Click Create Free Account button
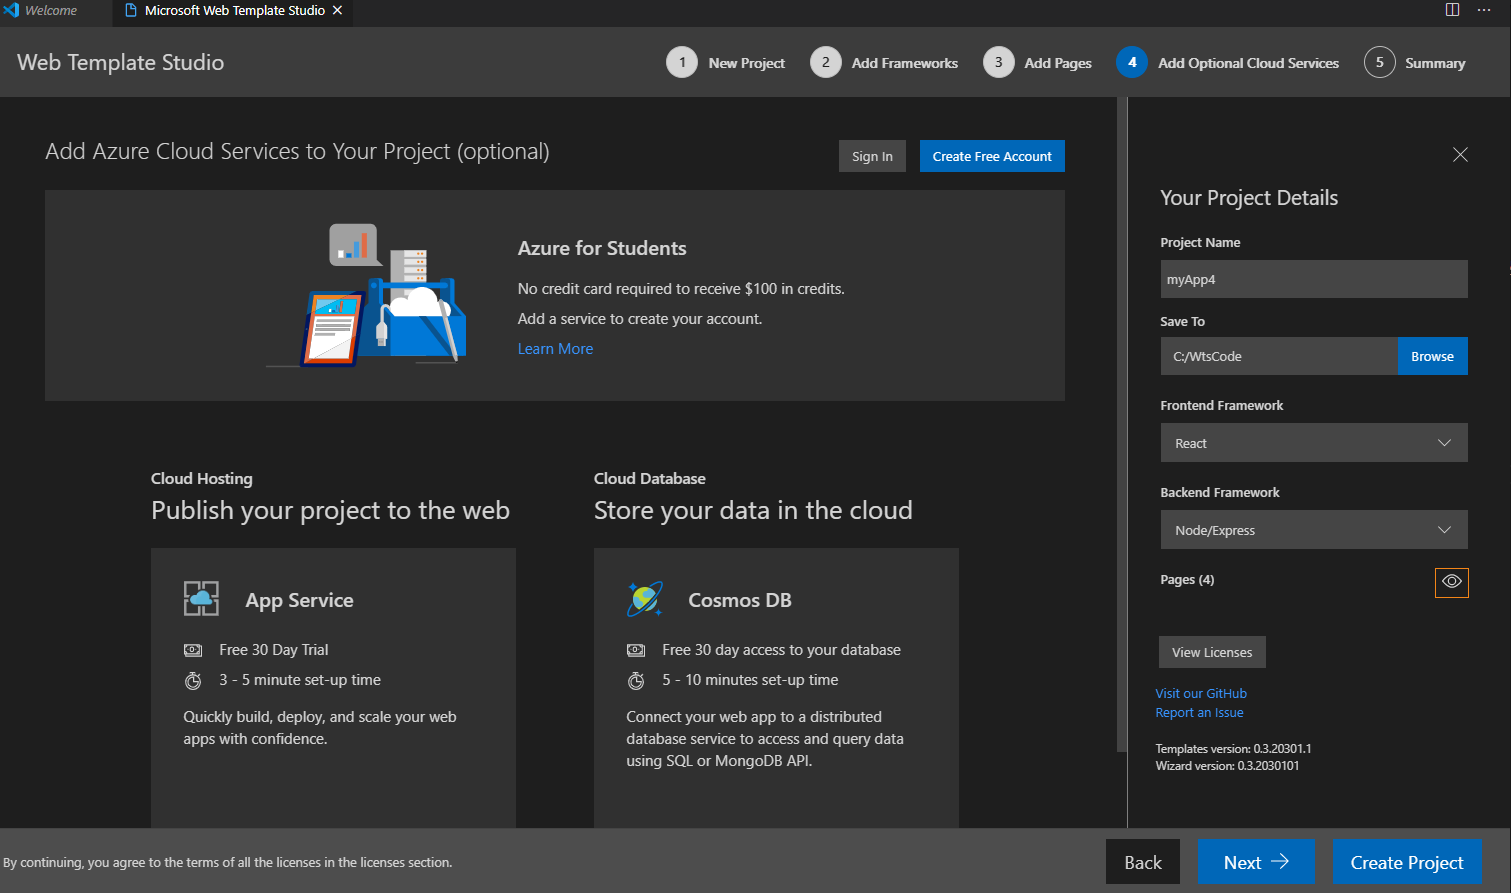Viewport: 1511px width, 893px height. pyautogui.click(x=992, y=156)
